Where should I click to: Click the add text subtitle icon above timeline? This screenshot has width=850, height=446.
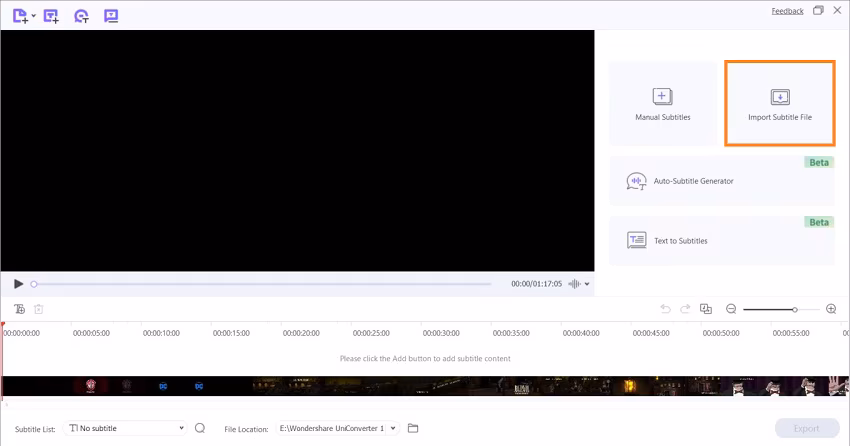point(20,309)
